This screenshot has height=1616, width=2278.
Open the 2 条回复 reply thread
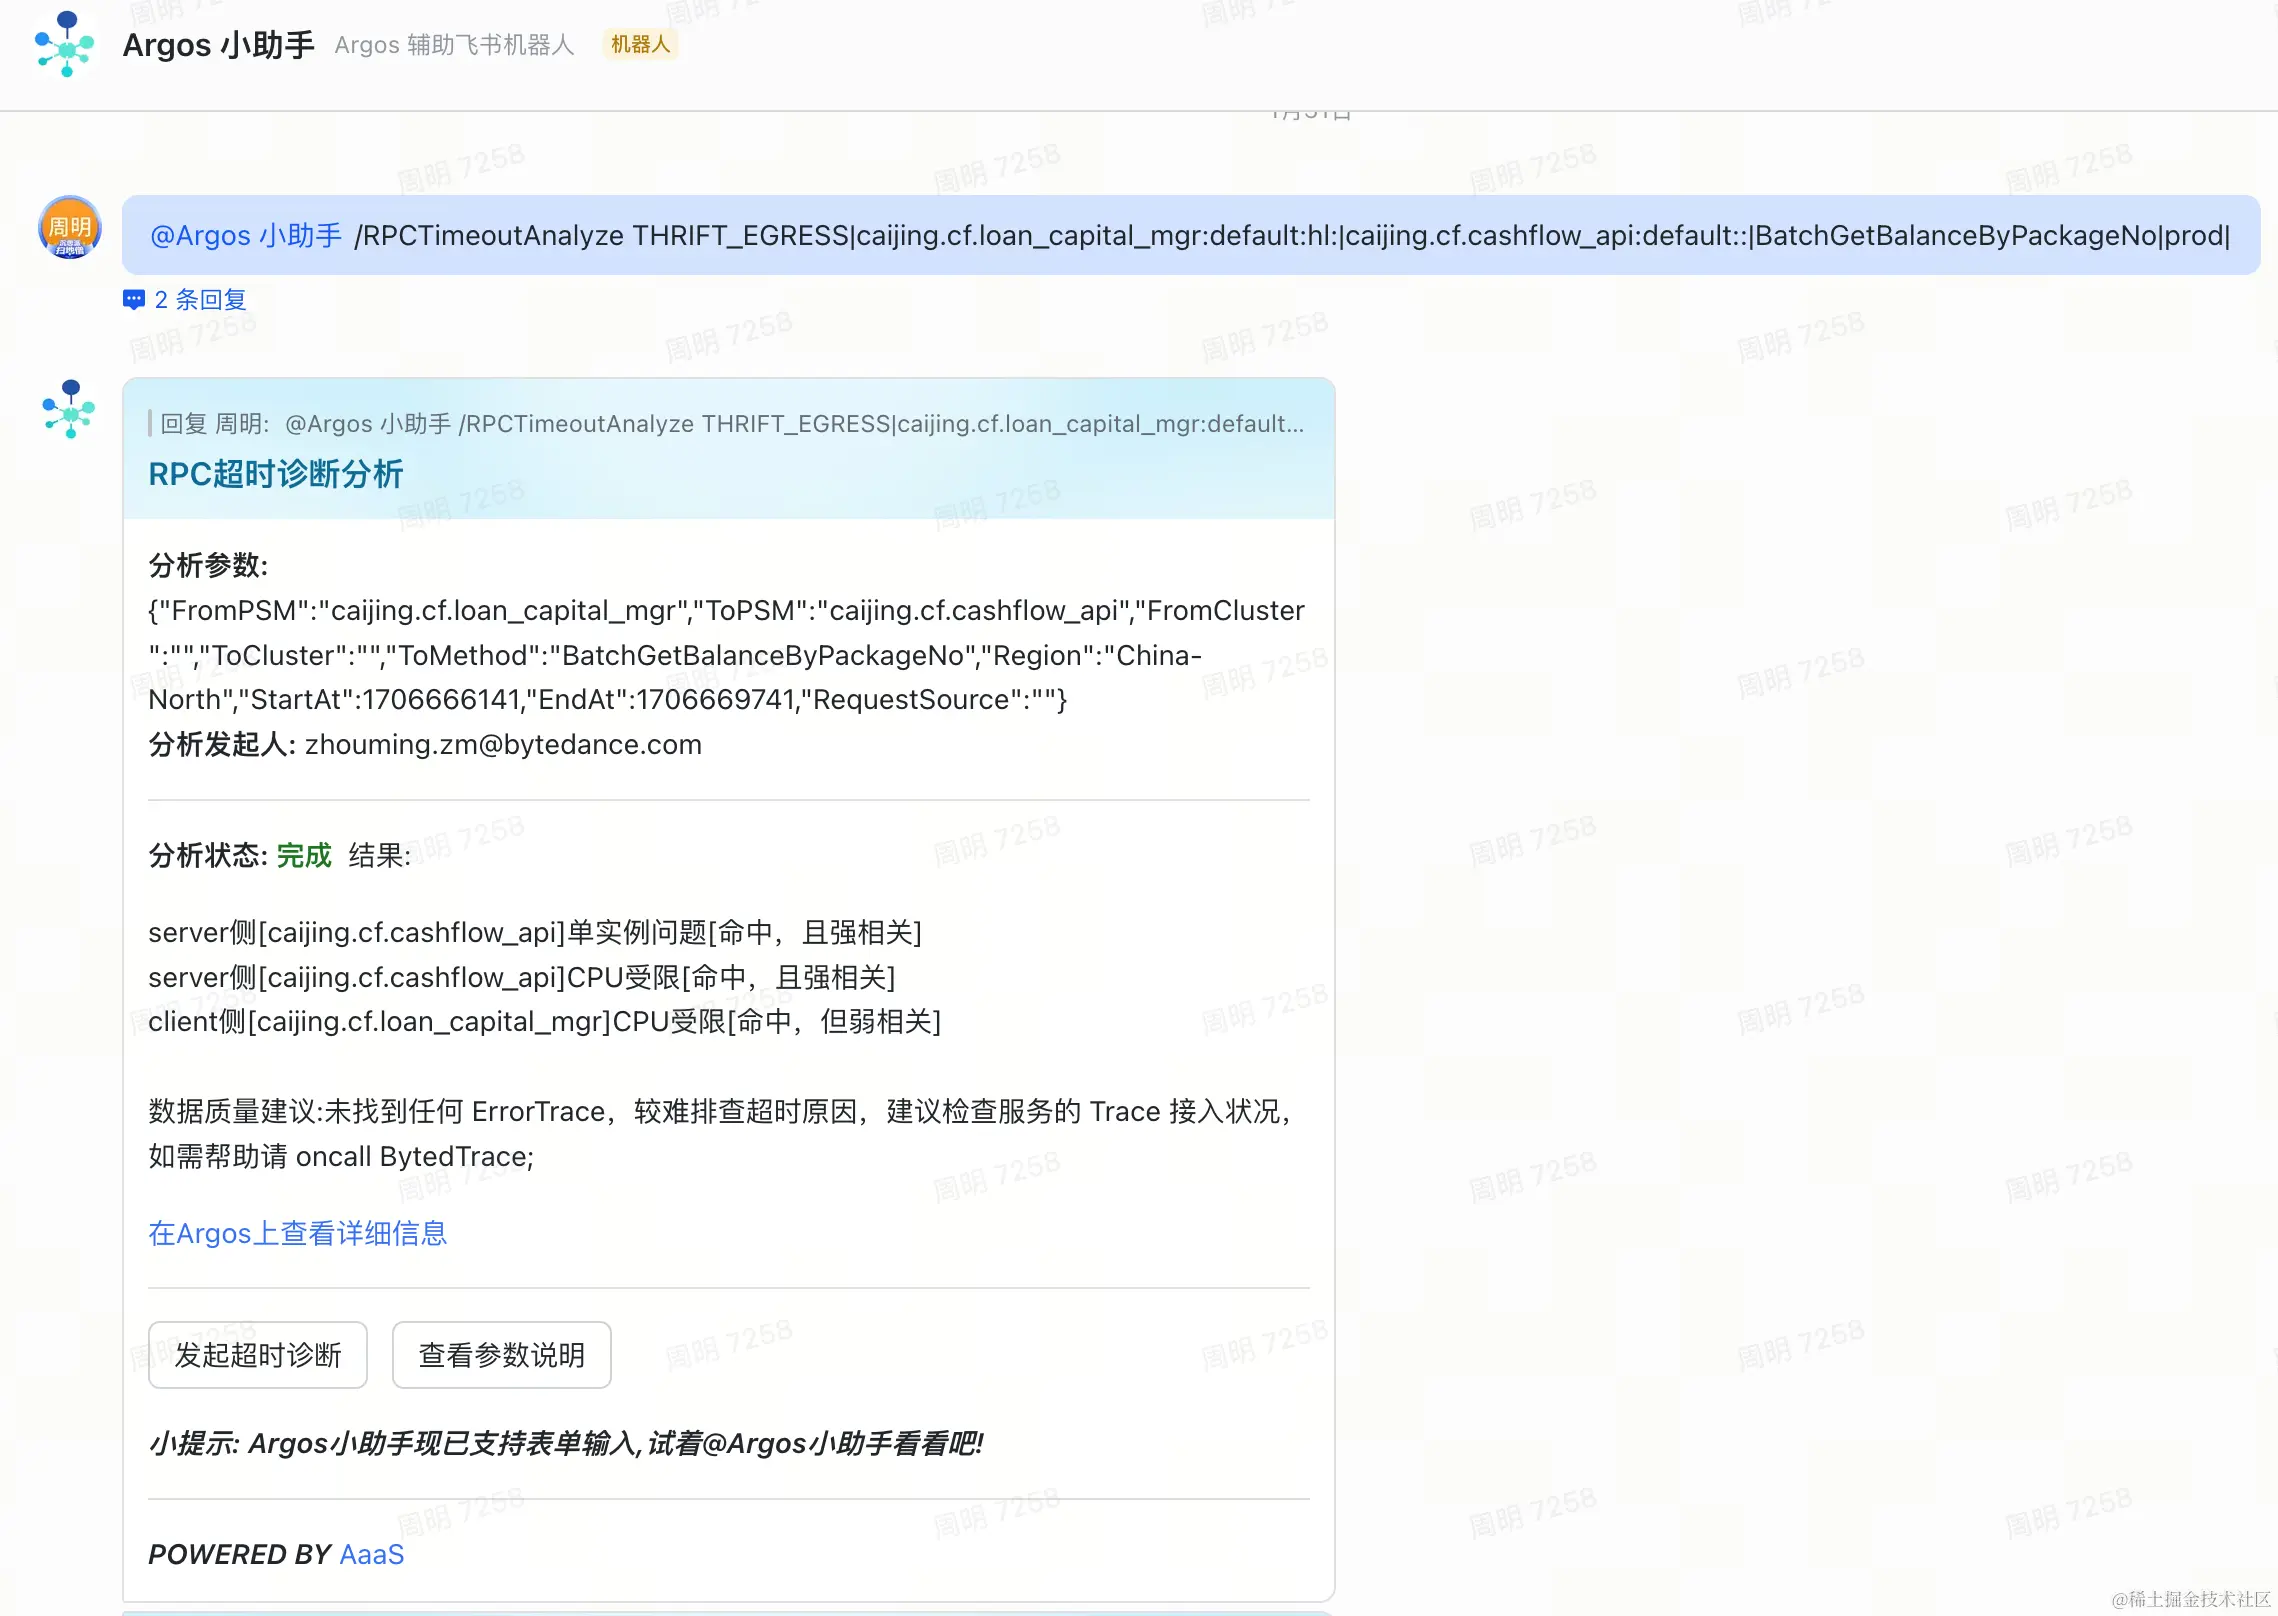[x=200, y=300]
